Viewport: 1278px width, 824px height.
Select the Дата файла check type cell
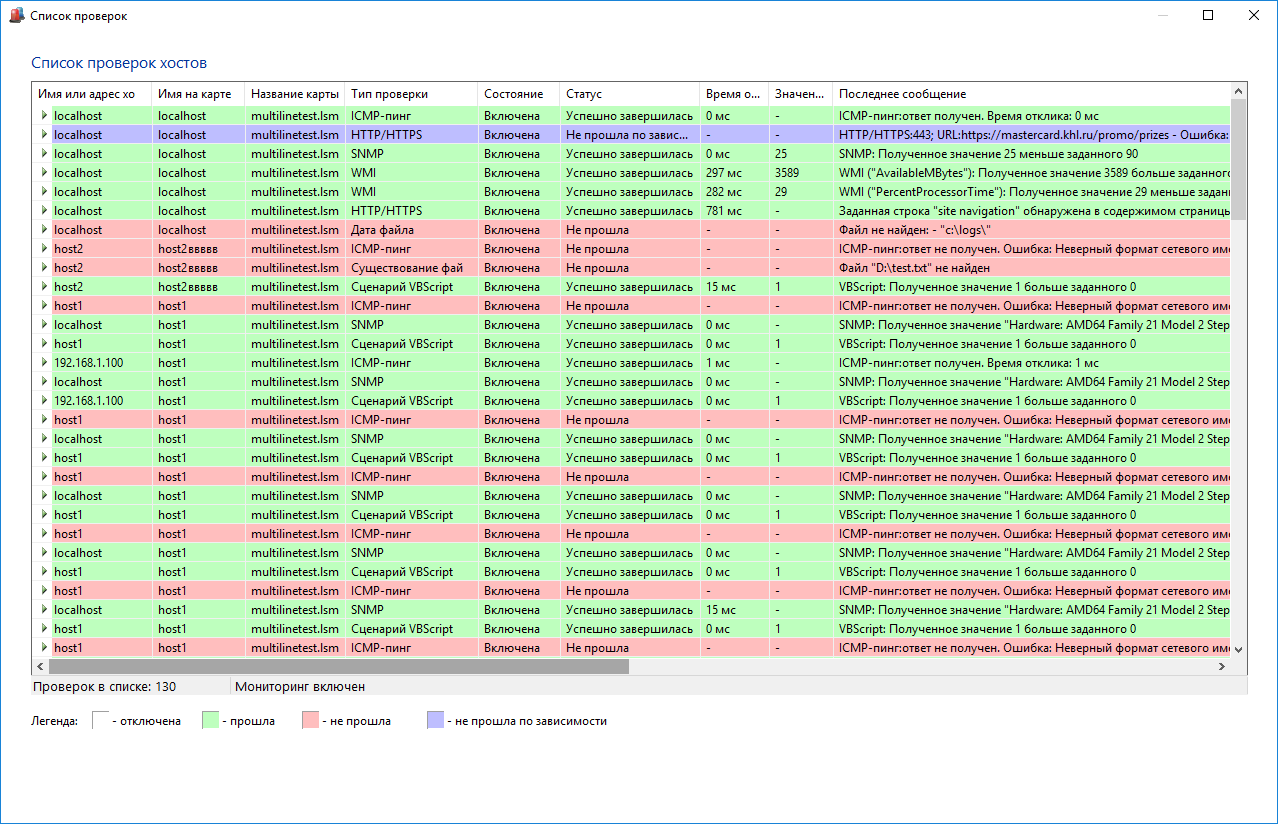tap(411, 230)
